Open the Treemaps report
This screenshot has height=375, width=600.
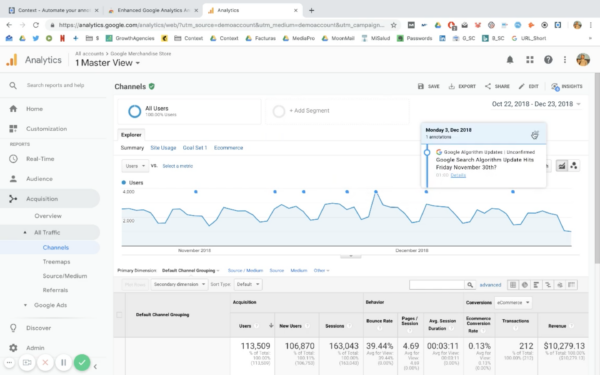(x=56, y=262)
